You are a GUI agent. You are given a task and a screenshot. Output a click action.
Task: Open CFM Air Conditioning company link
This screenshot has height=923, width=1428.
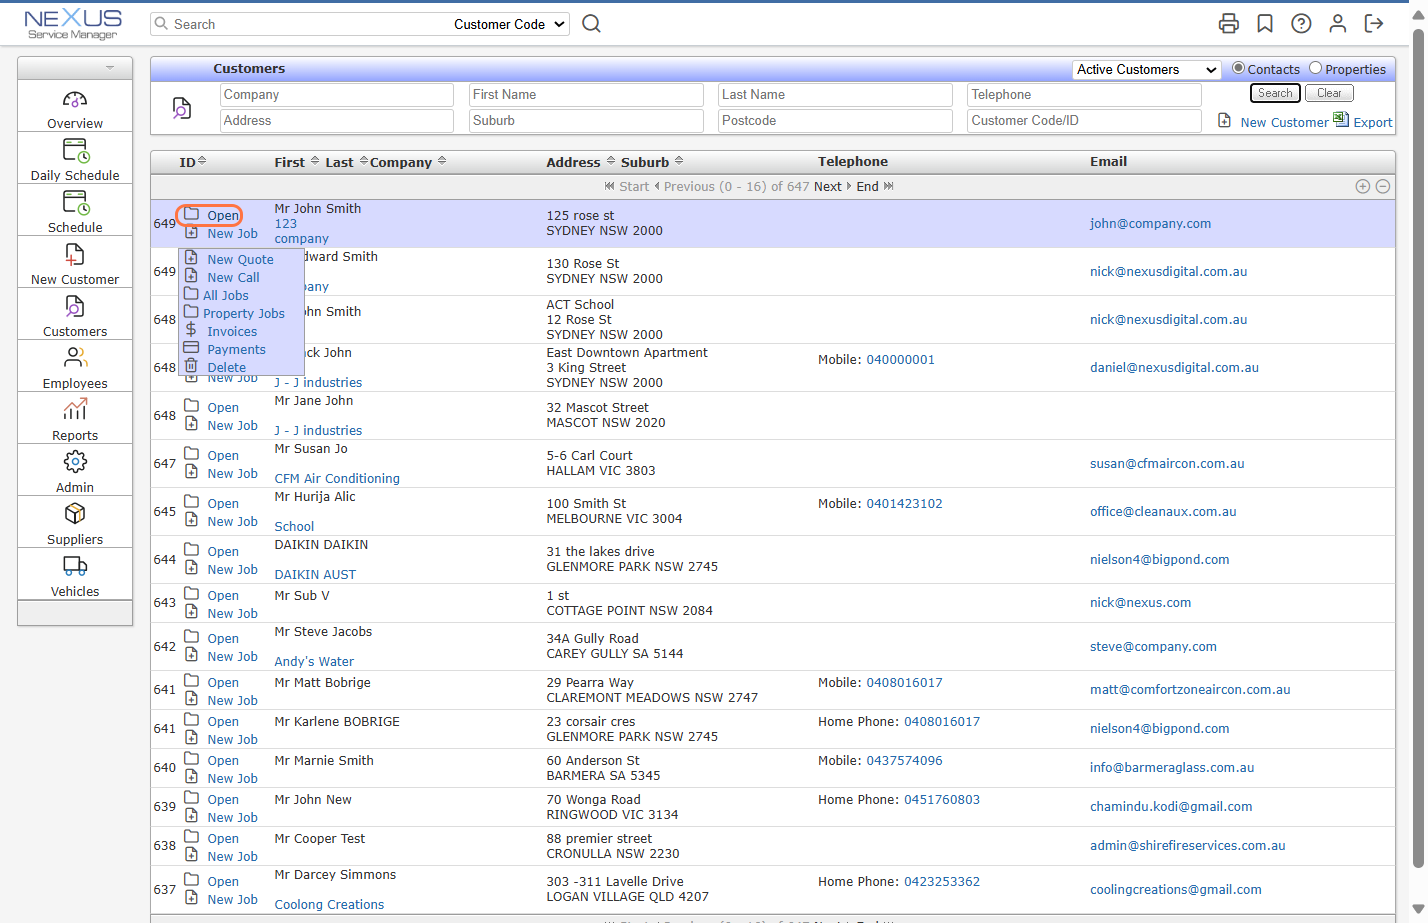(x=337, y=478)
